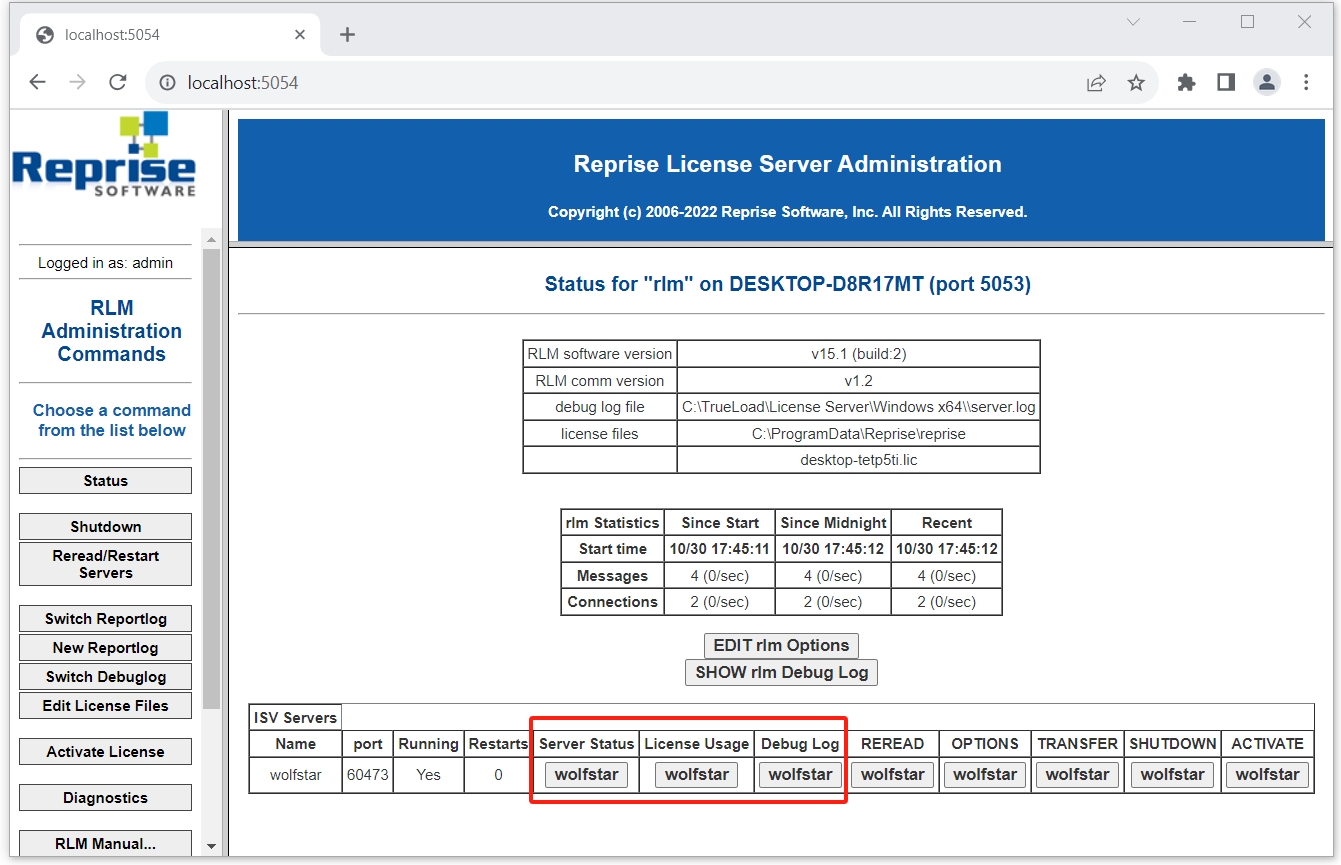Click the browser back arrow
The width and height of the screenshot is (1341, 865).
(38, 83)
